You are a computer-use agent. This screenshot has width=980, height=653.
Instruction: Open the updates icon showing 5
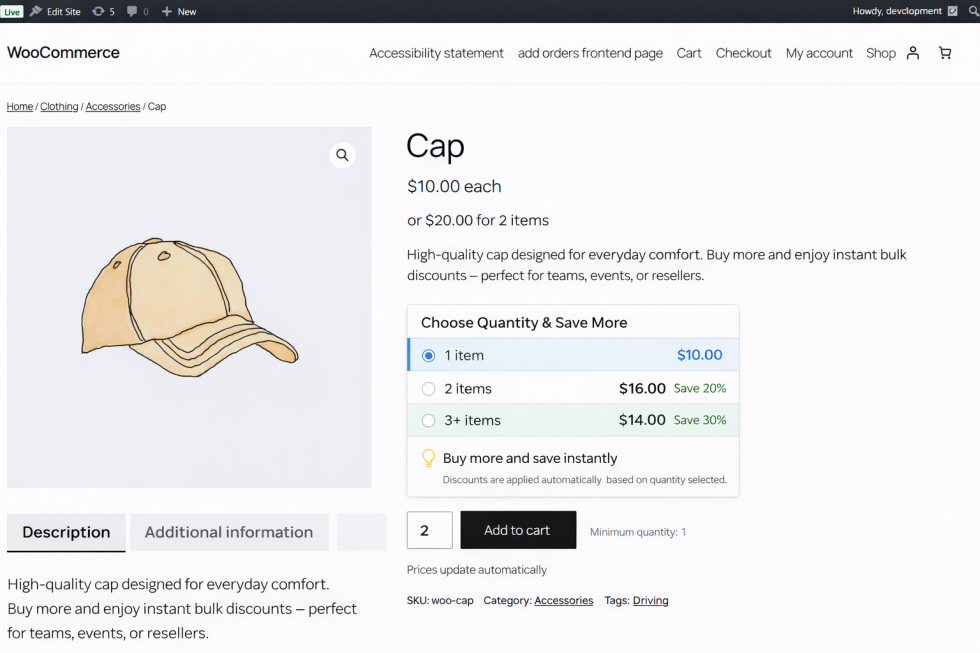(x=103, y=12)
